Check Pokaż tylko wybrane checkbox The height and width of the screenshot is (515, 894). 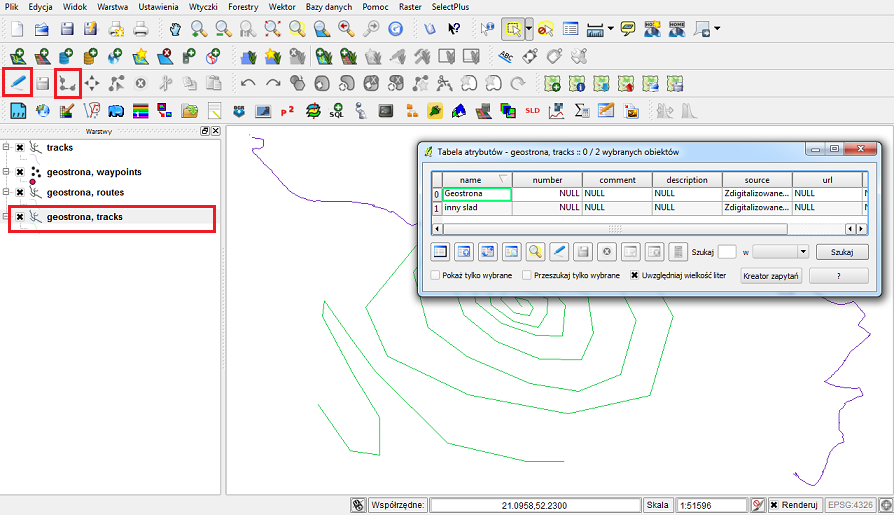tap(436, 275)
